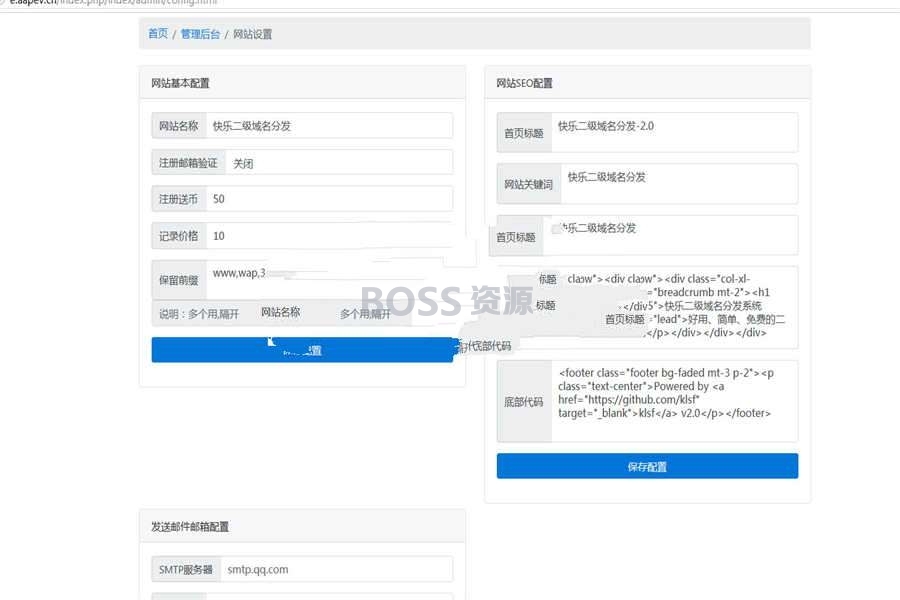Select the 网站SEO配置 panel heading
The image size is (900, 600).
(524, 83)
